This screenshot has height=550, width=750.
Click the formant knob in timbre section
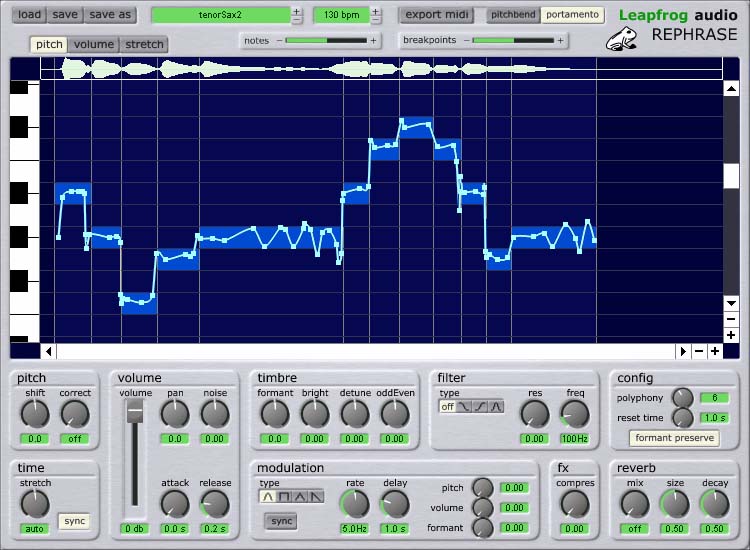(275, 414)
